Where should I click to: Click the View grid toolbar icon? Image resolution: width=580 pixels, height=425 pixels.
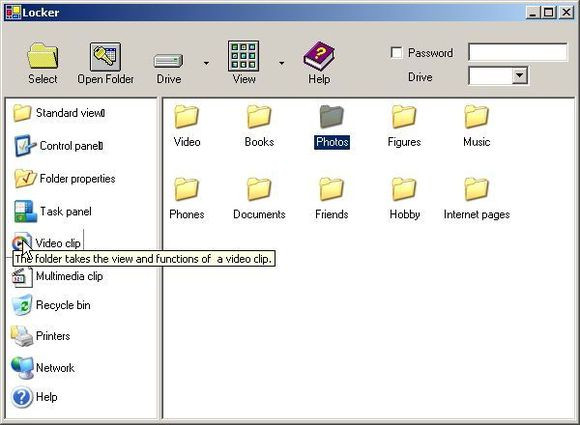pyautogui.click(x=243, y=56)
